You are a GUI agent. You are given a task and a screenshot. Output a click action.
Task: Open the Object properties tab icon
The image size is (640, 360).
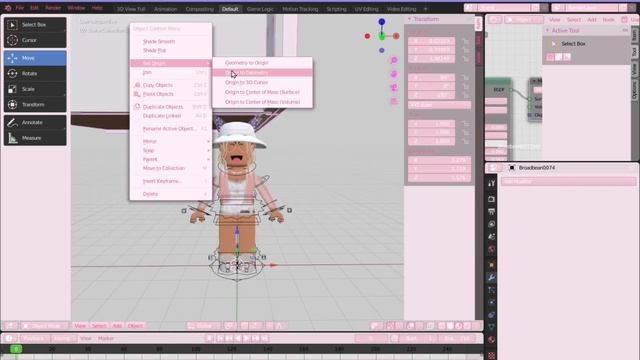pos(491,265)
